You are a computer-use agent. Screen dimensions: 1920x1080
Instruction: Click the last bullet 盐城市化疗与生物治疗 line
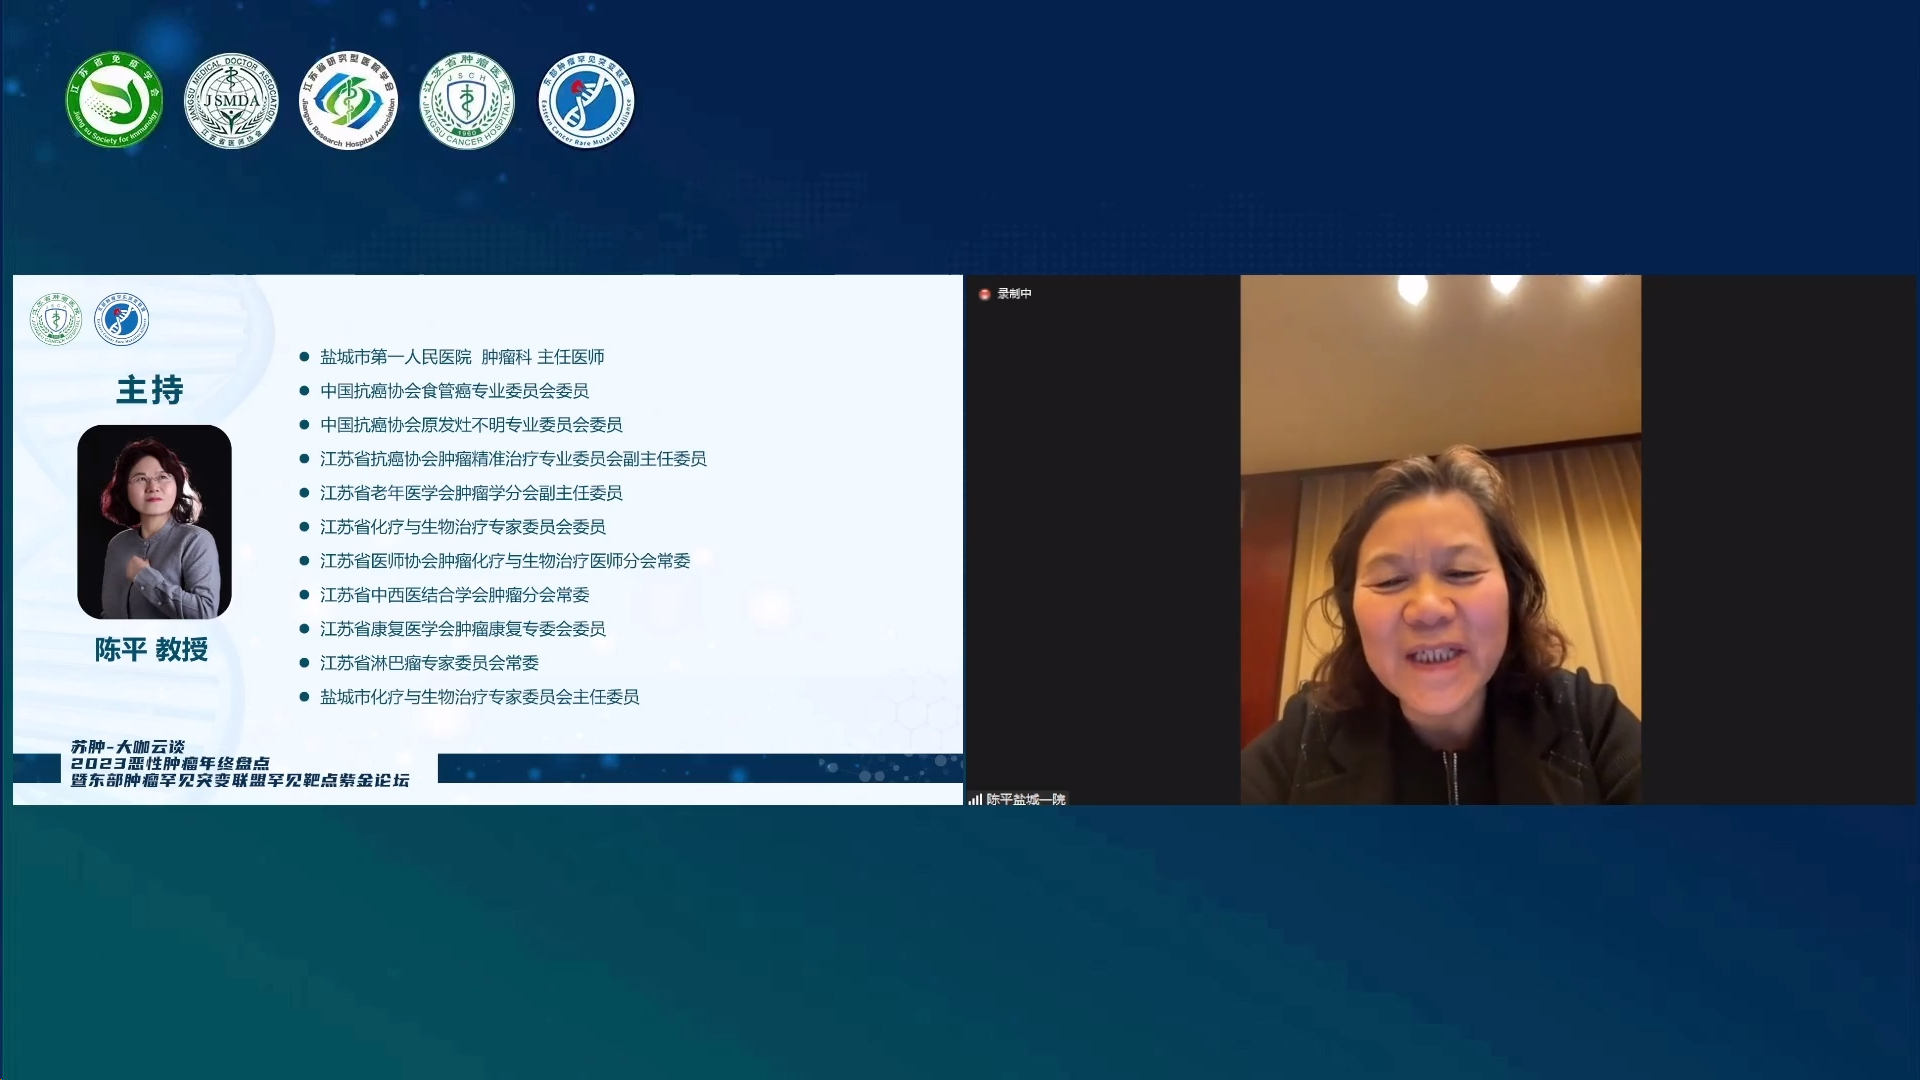[479, 697]
